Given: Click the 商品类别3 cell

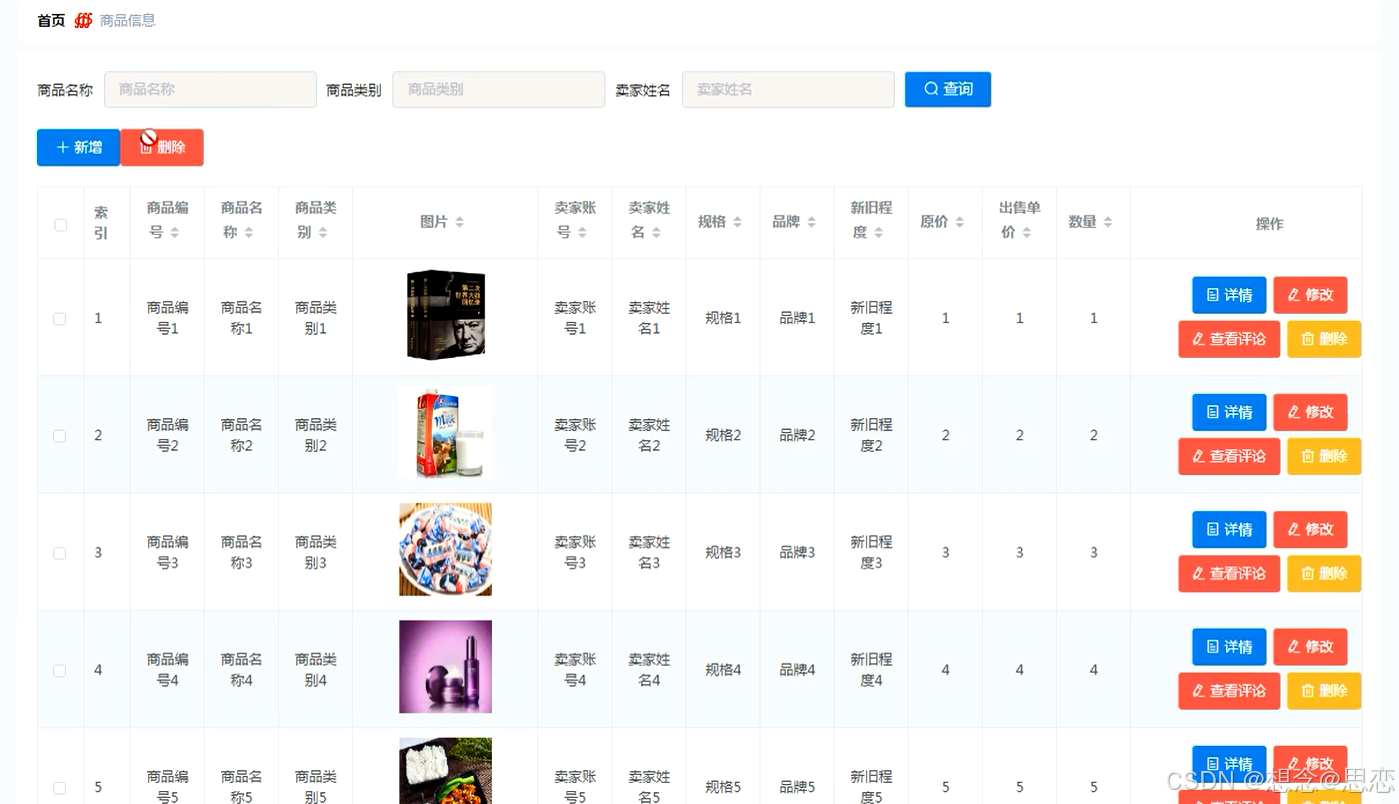Looking at the screenshot, I should tap(316, 553).
